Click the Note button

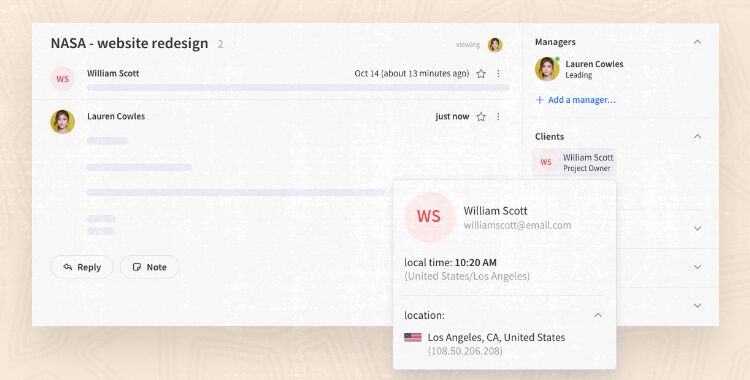(x=149, y=267)
